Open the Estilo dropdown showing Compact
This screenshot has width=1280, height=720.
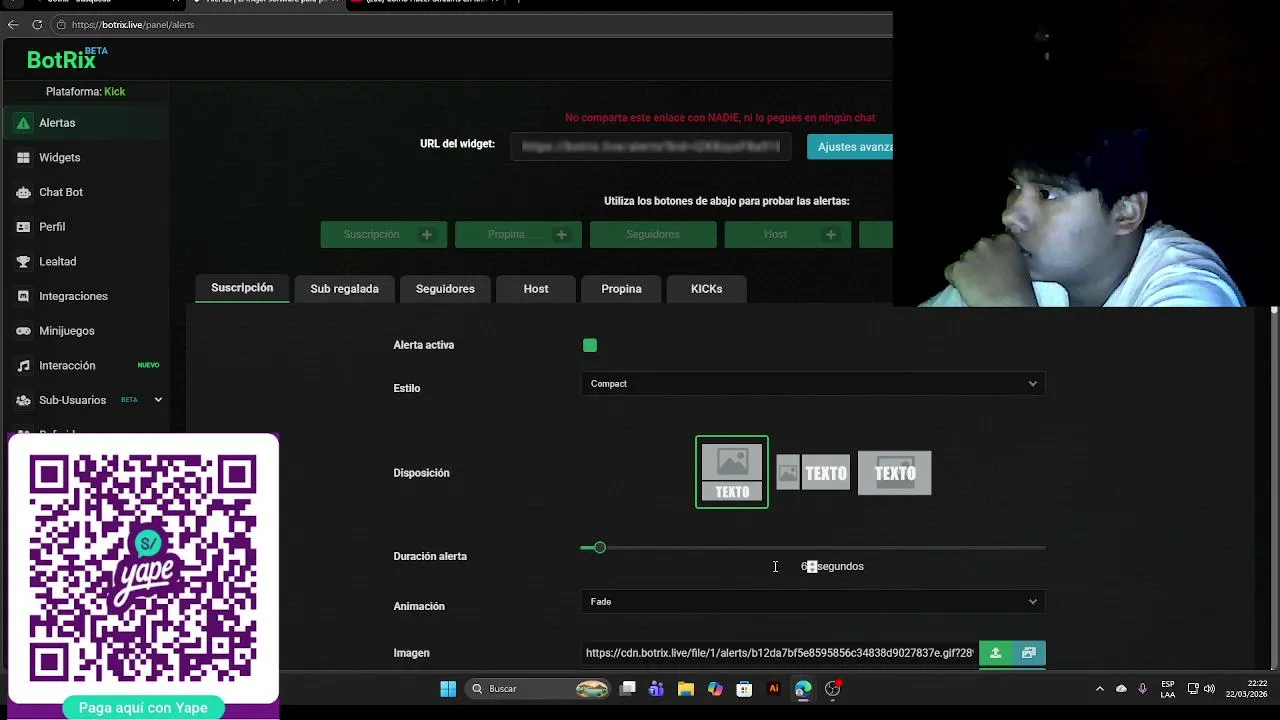coord(813,384)
